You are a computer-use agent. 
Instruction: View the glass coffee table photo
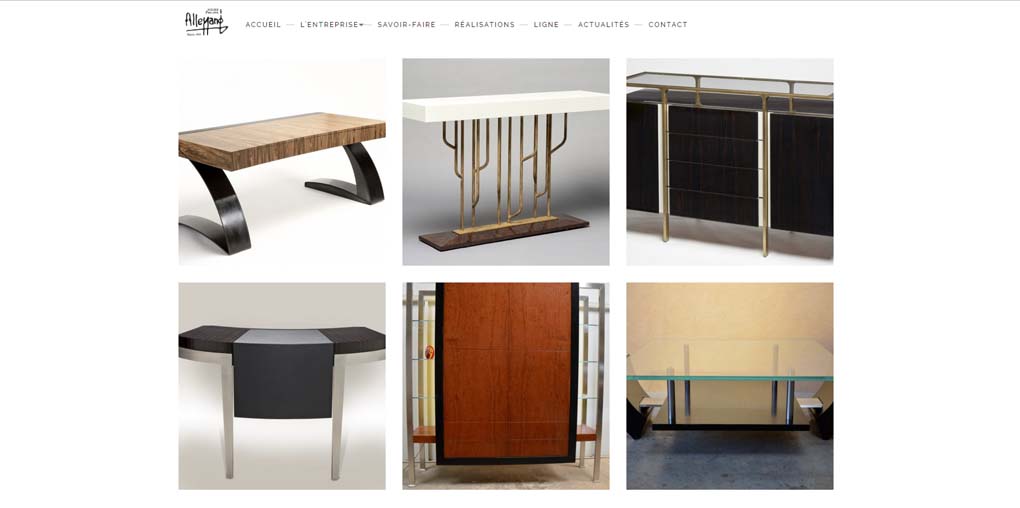(730, 386)
